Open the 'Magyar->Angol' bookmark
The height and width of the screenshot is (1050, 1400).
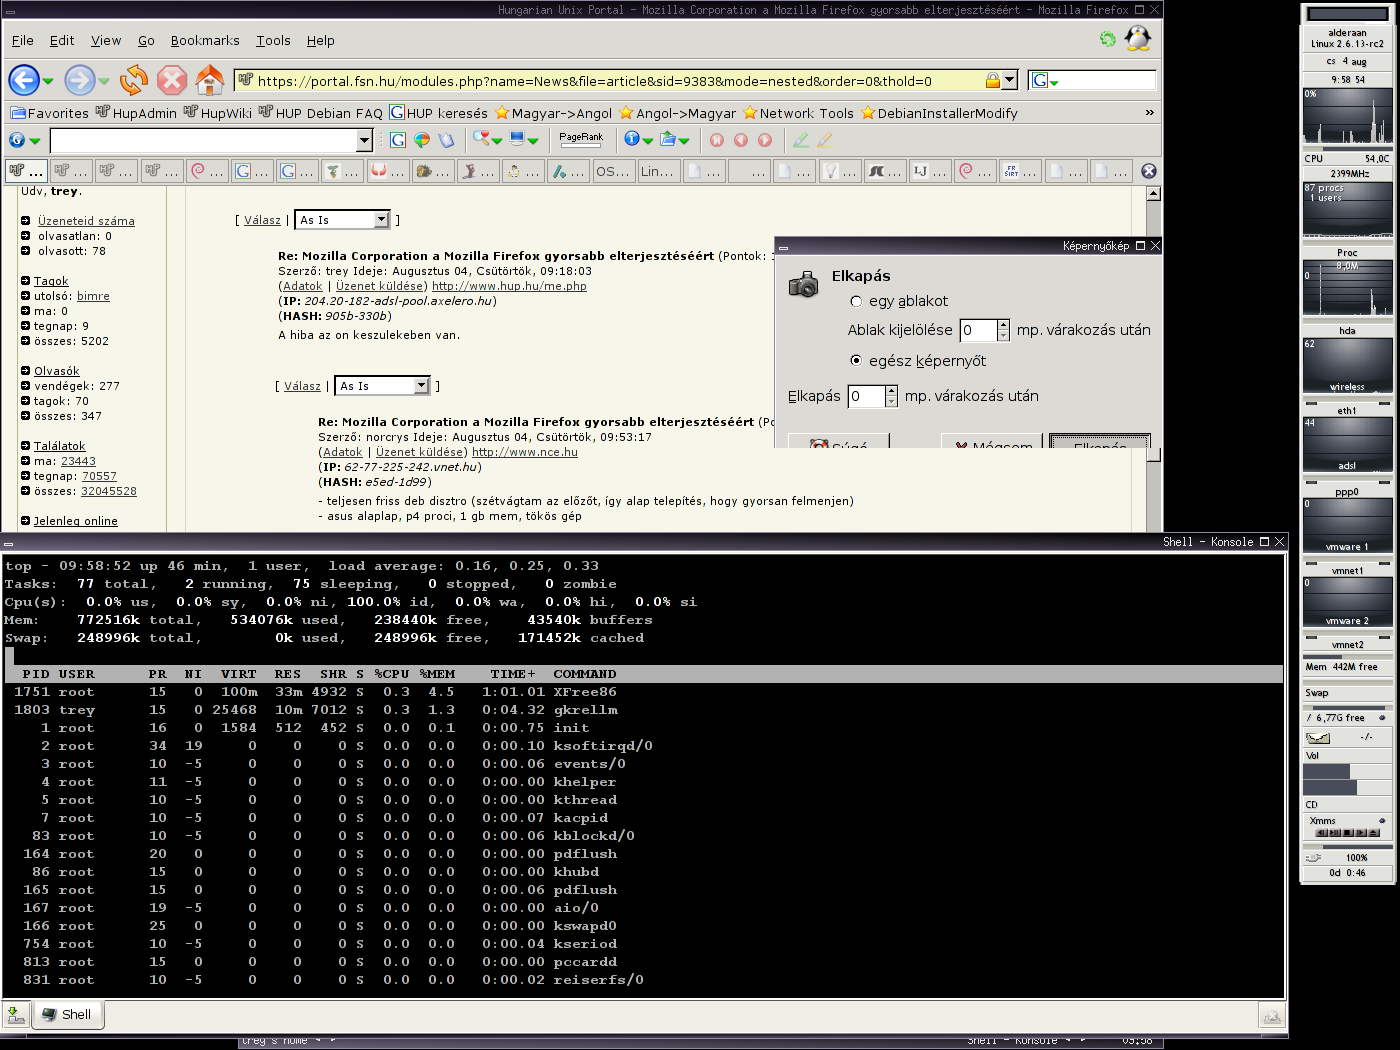click(x=554, y=113)
